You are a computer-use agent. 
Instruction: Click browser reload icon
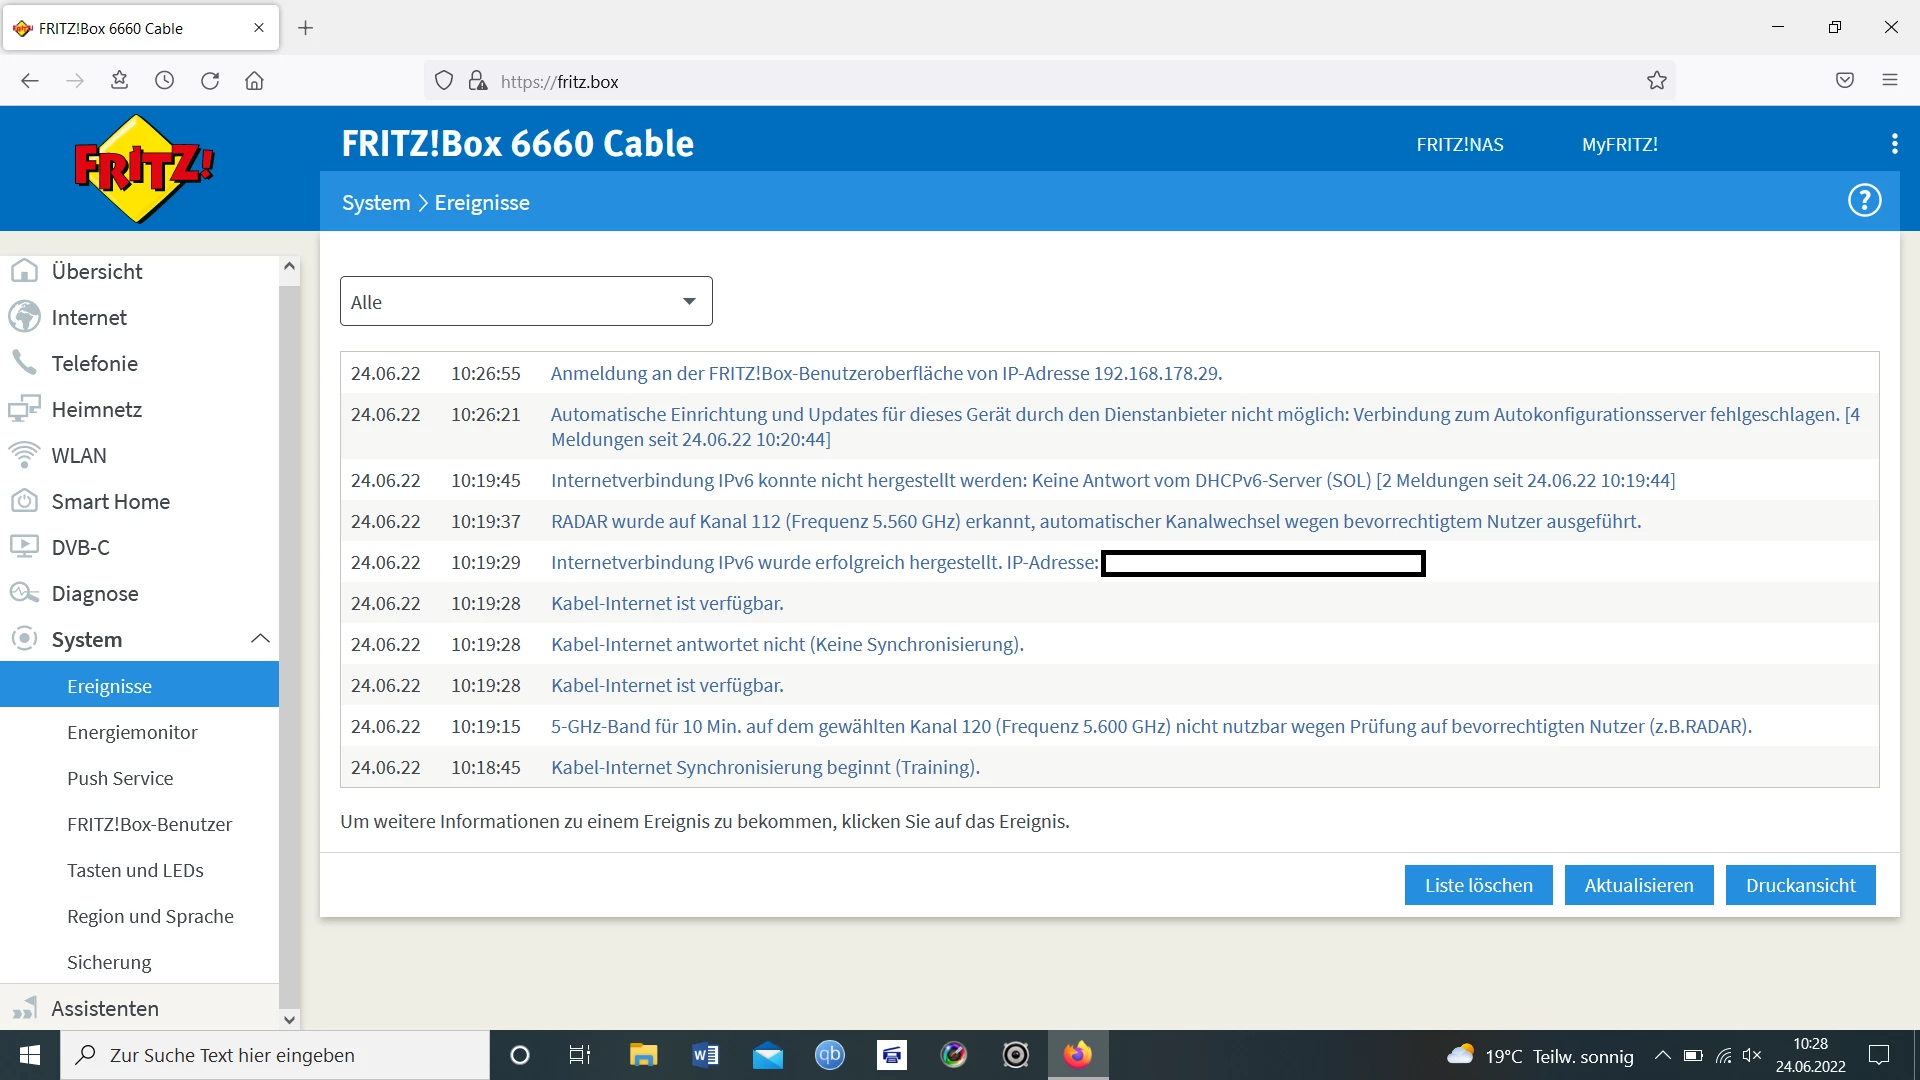pyautogui.click(x=210, y=81)
